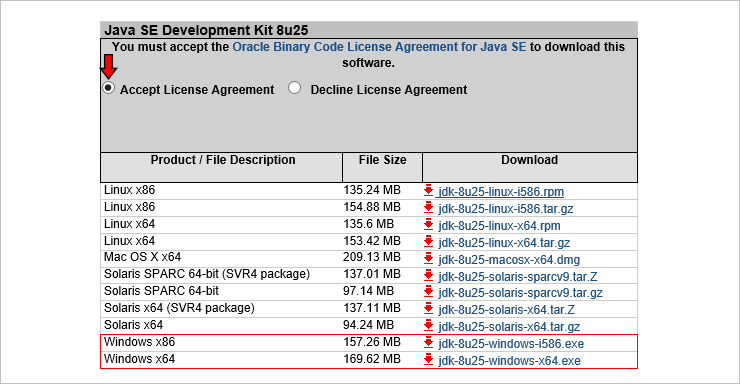The width and height of the screenshot is (740, 384).
Task: Click the 169.62 MB file size
Action: point(372,359)
